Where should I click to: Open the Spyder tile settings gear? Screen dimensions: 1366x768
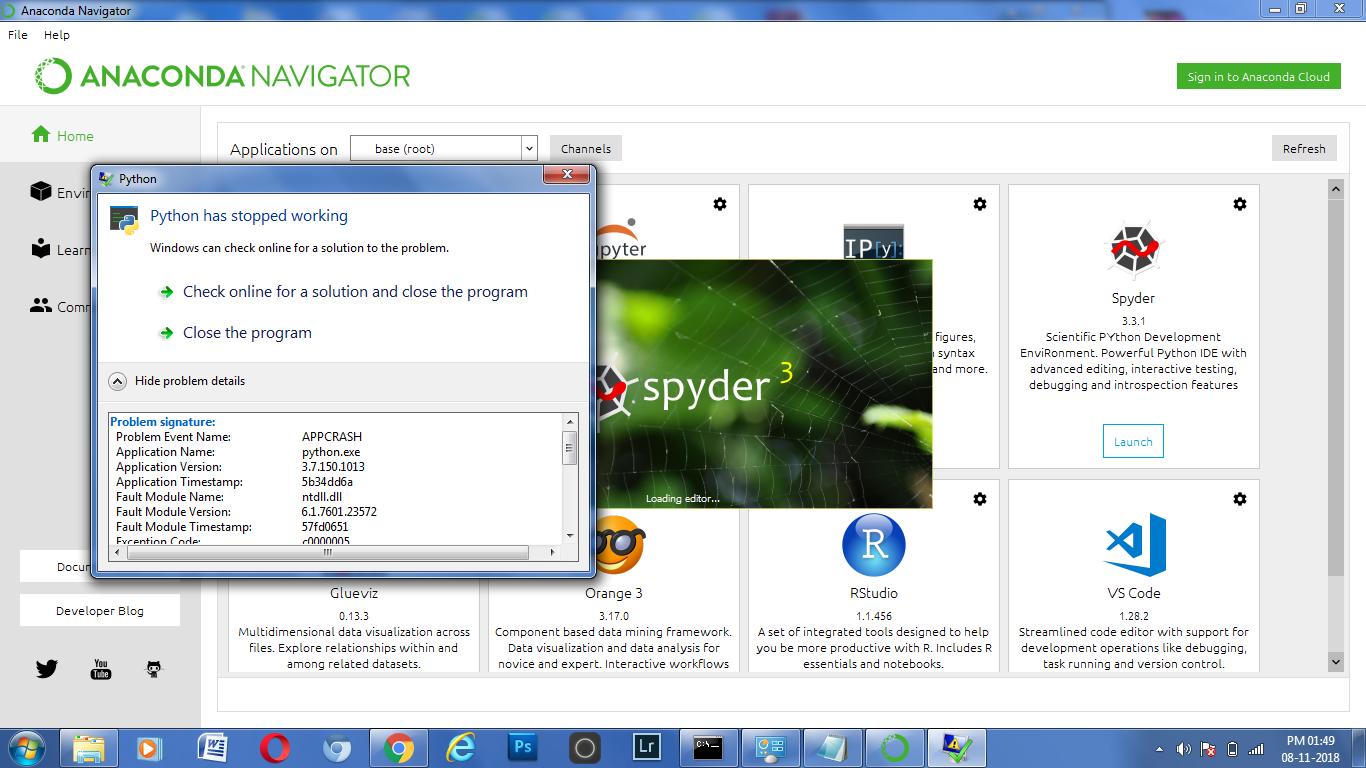(1240, 203)
